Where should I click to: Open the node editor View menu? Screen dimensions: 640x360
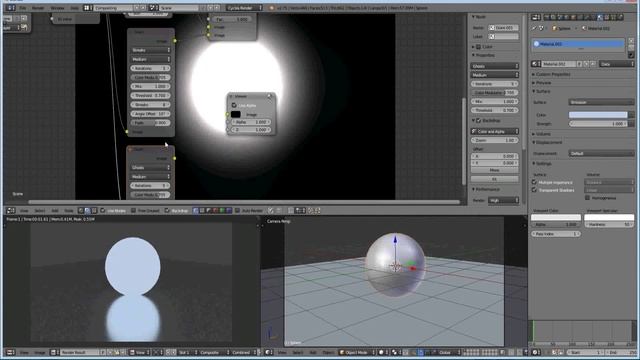click(x=24, y=211)
